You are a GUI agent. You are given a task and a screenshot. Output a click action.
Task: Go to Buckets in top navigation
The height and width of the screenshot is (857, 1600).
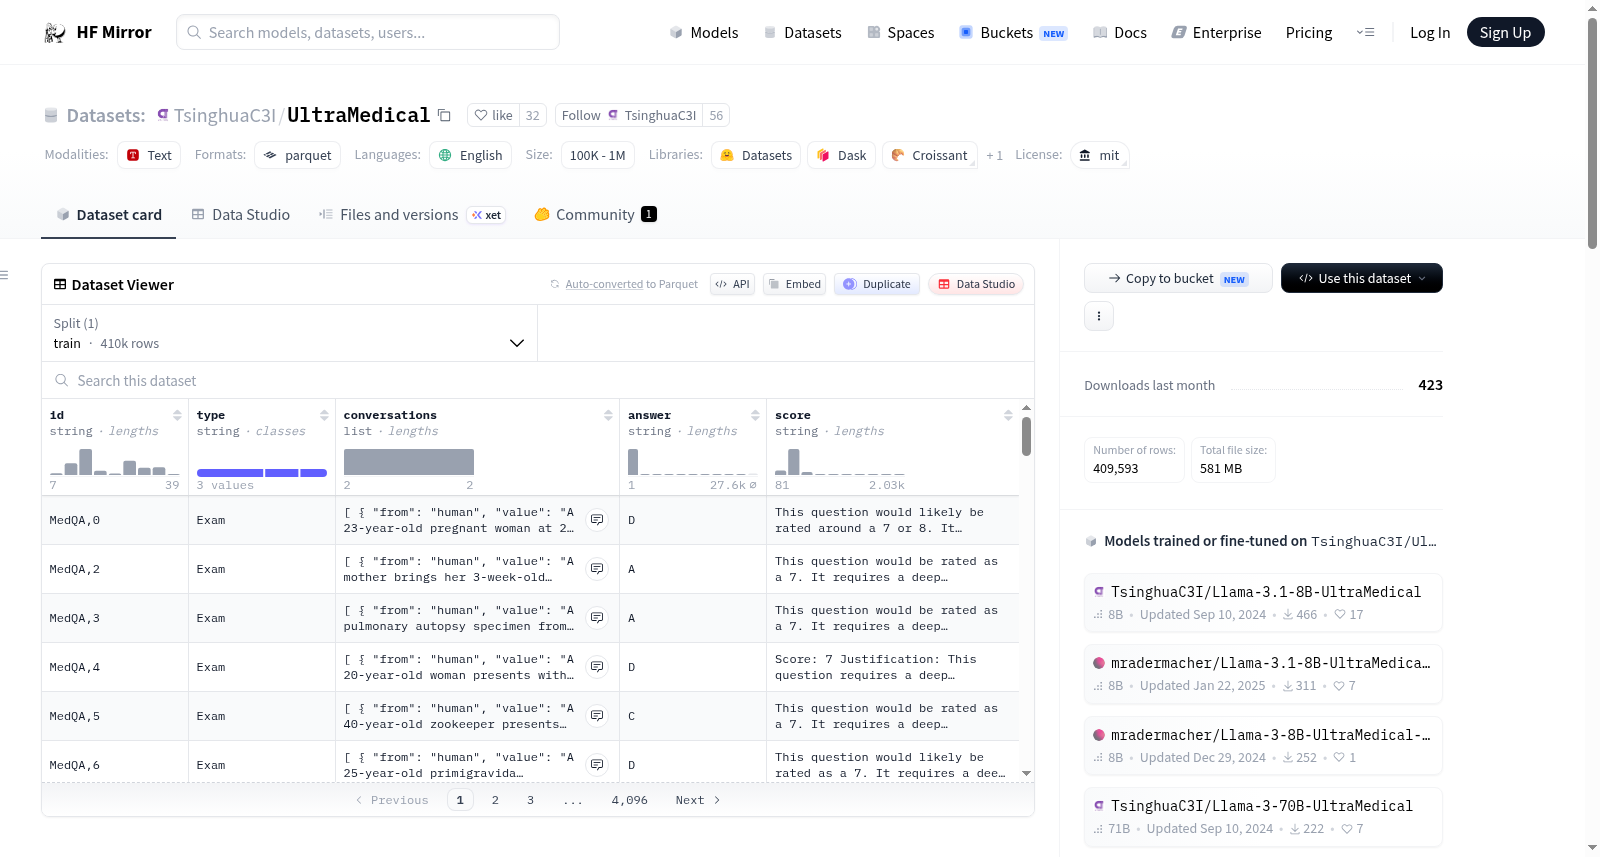click(1013, 33)
